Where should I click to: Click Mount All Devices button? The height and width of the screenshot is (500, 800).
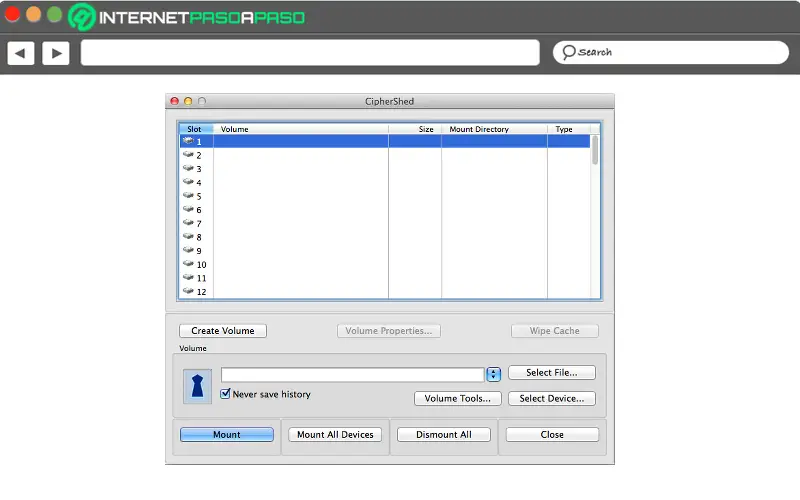(335, 435)
